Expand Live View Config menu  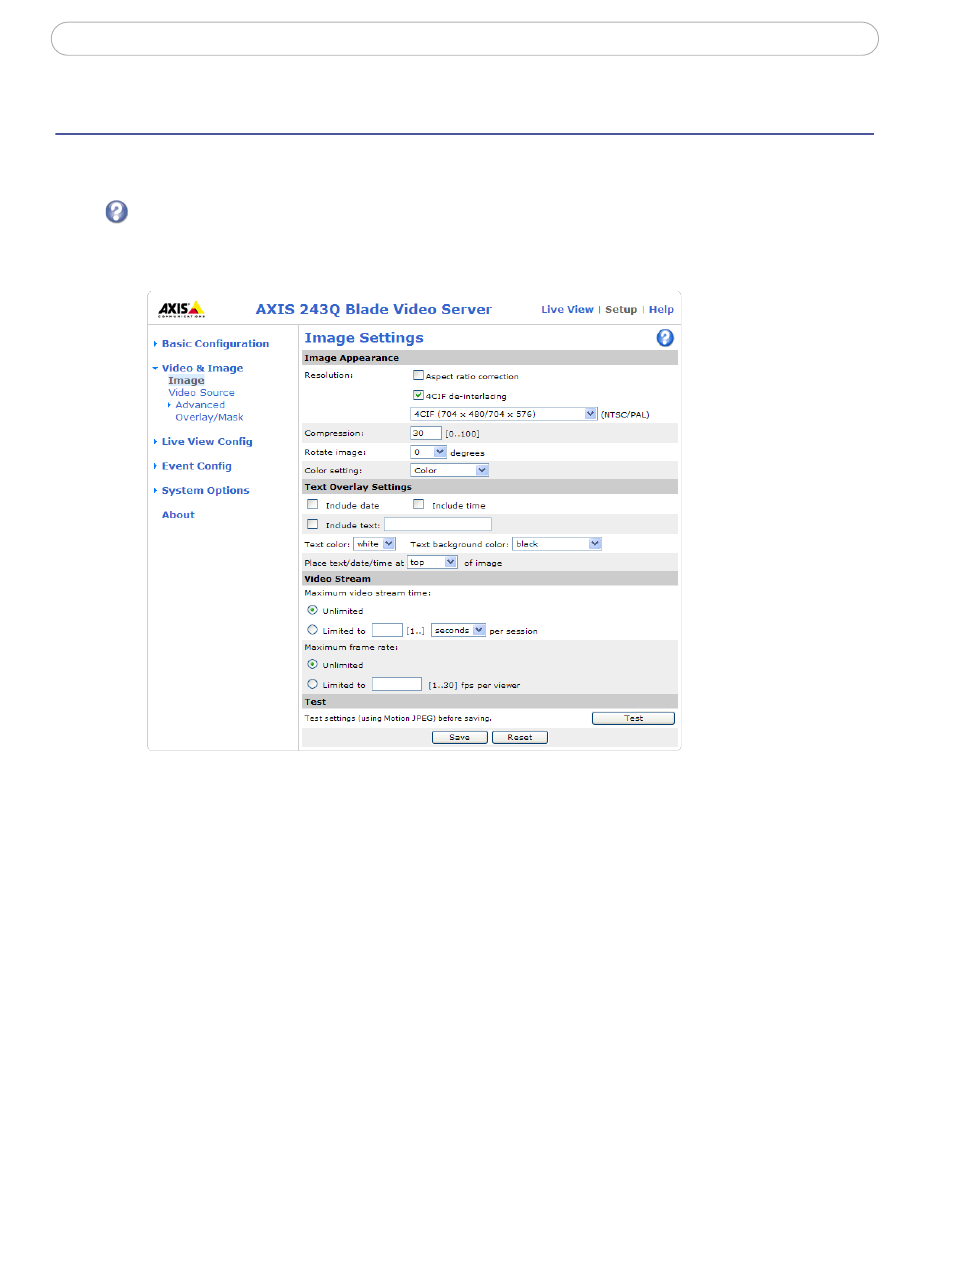click(206, 442)
